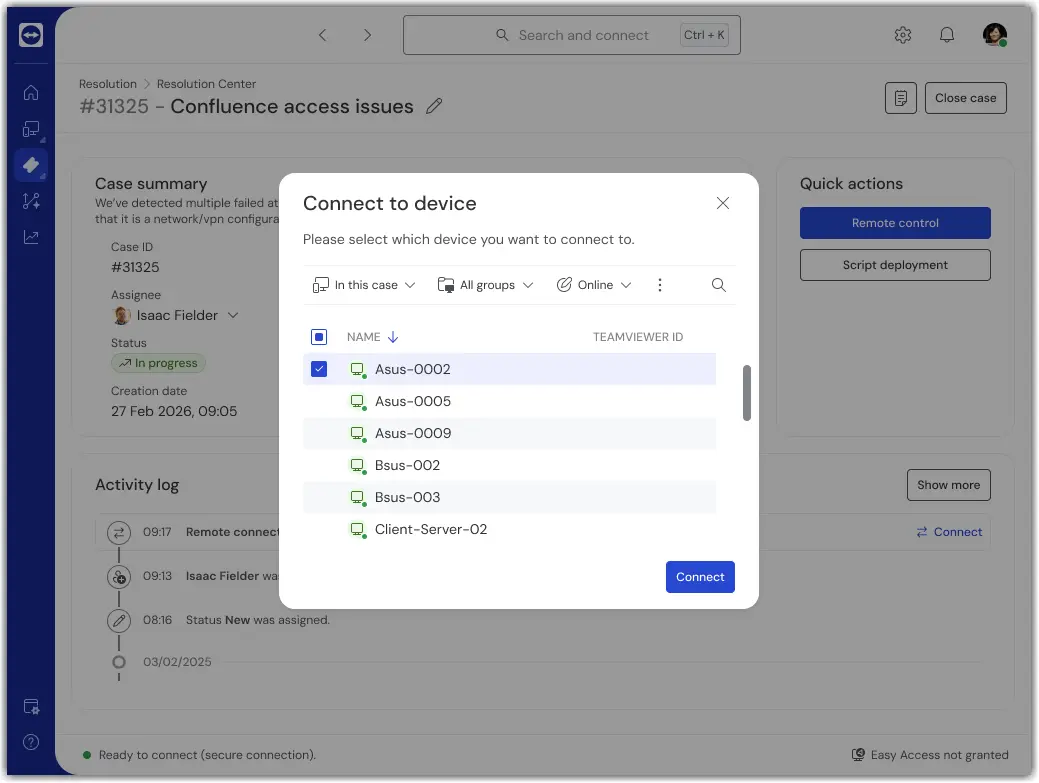Click the Client-Server-02 device icon

coord(358,529)
